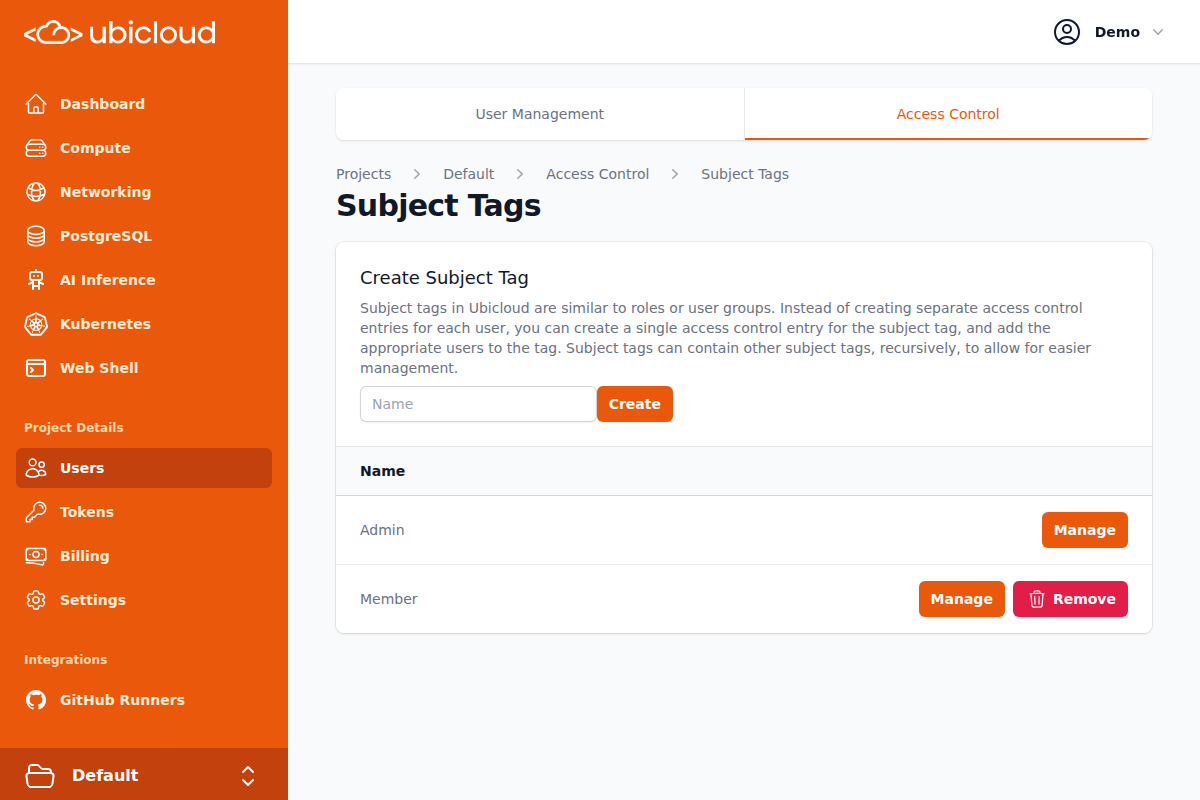Click the Create button
This screenshot has height=800, width=1200.
tap(635, 404)
